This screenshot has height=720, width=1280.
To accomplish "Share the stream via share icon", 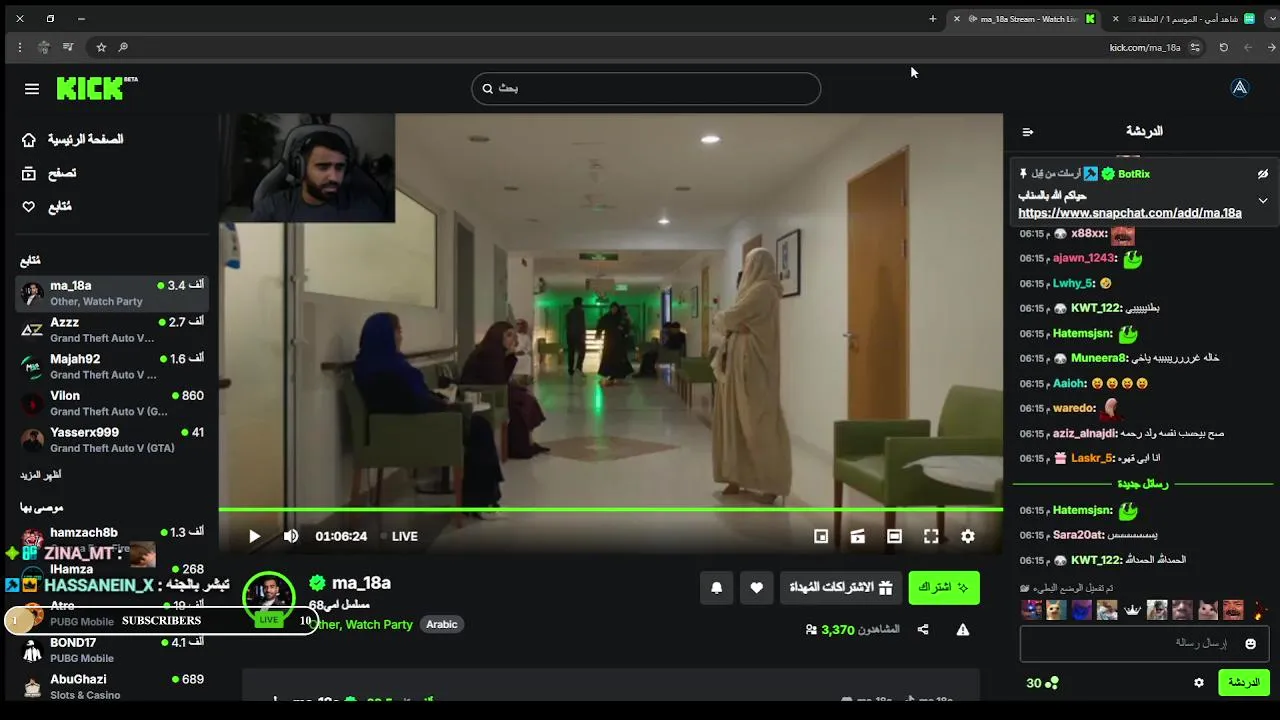I will pos(923,630).
